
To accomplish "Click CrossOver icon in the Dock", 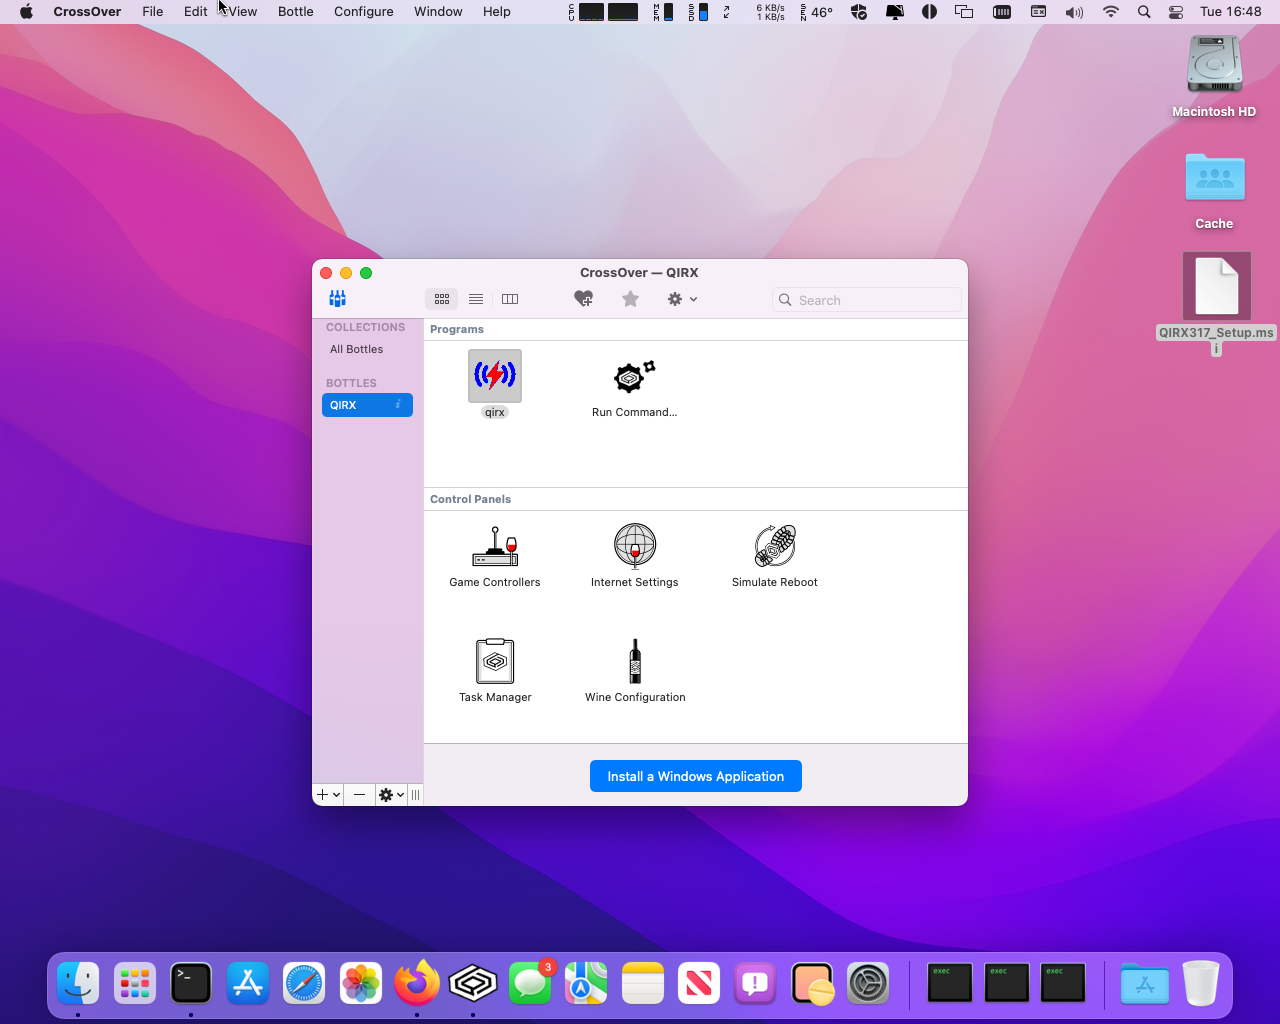I will coord(473,984).
